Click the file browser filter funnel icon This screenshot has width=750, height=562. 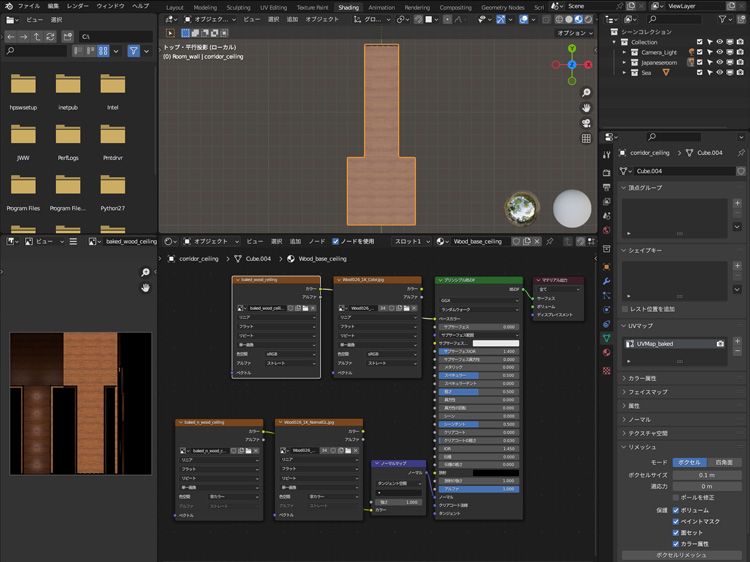point(134,51)
